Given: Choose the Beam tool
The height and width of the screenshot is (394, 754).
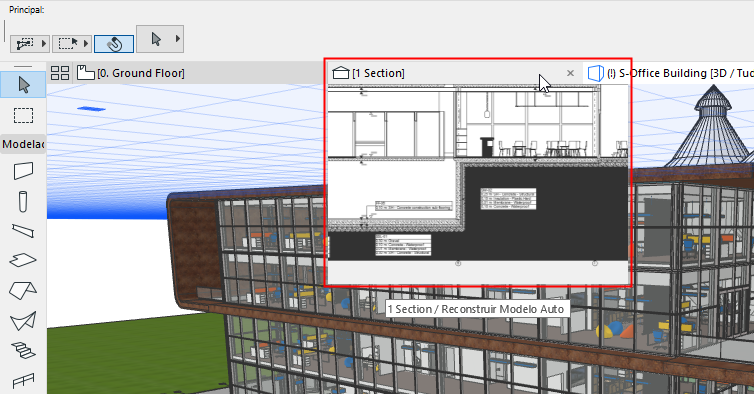Looking at the screenshot, I should point(23,231).
